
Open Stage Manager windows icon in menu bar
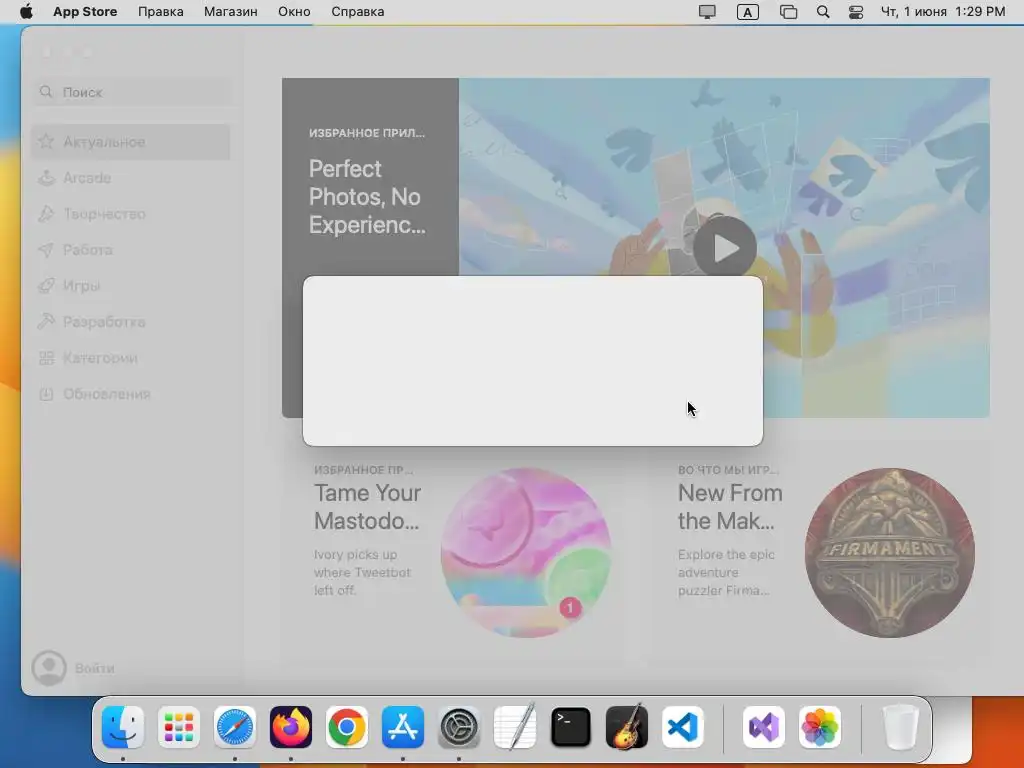pos(788,12)
